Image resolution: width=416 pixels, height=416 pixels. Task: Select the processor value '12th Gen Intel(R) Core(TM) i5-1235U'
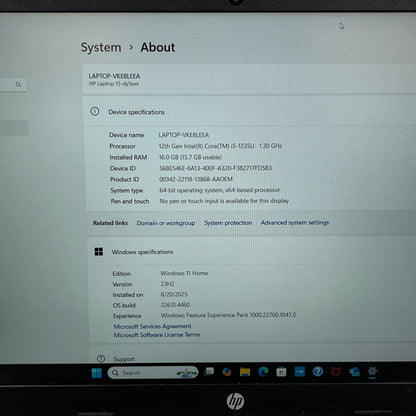tap(206, 146)
